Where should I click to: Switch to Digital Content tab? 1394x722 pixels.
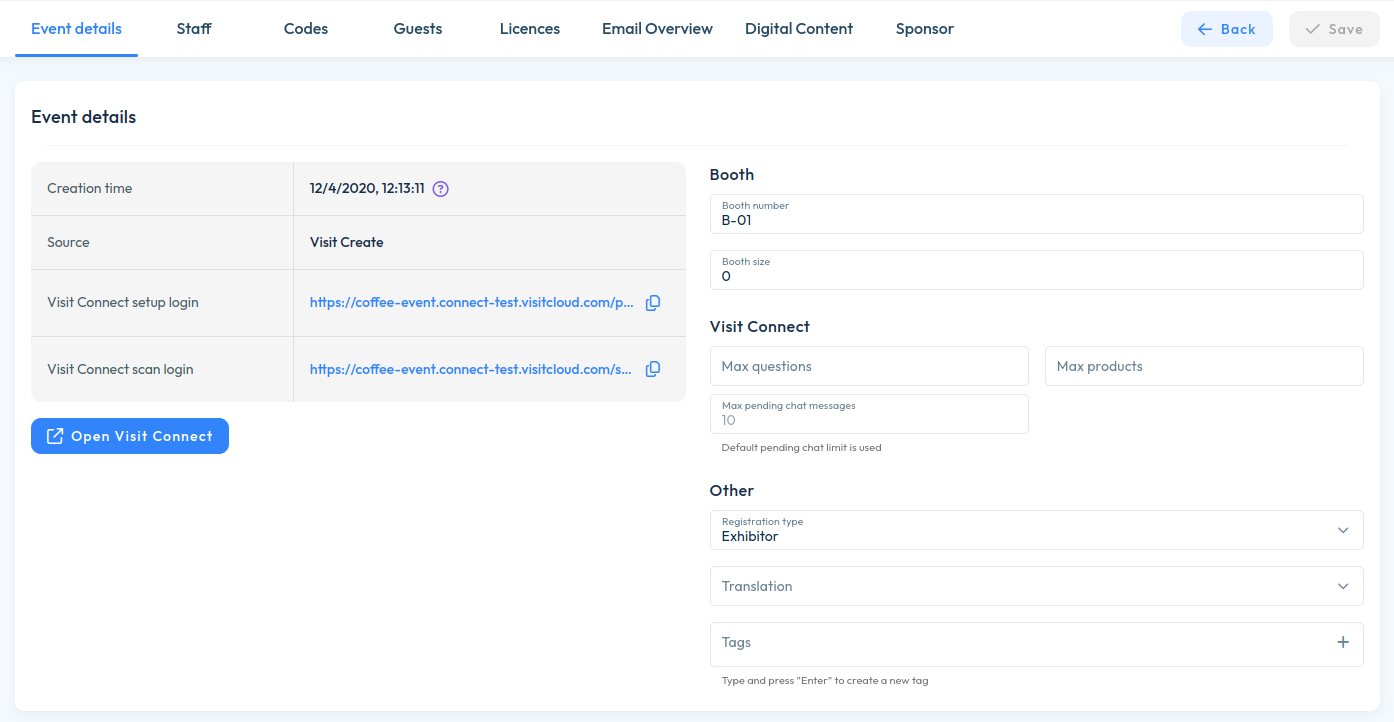(799, 29)
